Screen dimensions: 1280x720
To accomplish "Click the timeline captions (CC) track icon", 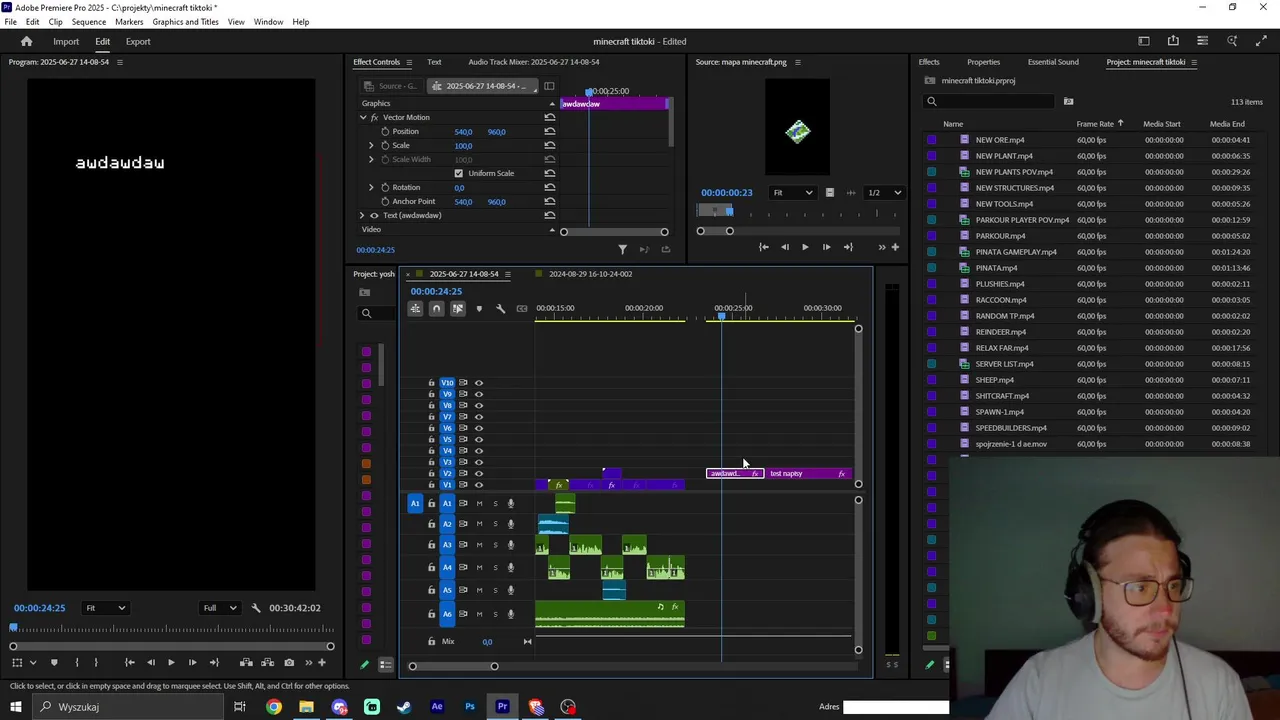I will pos(521,309).
